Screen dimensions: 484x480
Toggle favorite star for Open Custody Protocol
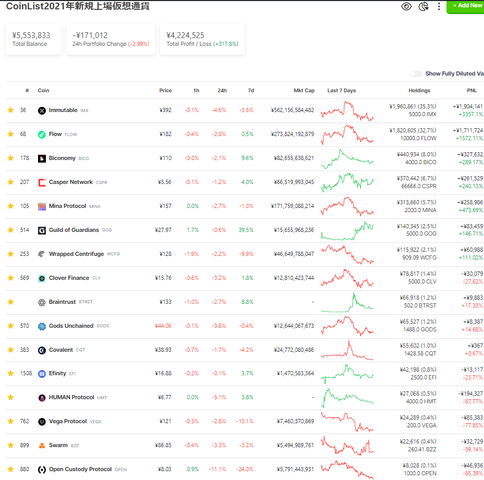pyautogui.click(x=11, y=469)
